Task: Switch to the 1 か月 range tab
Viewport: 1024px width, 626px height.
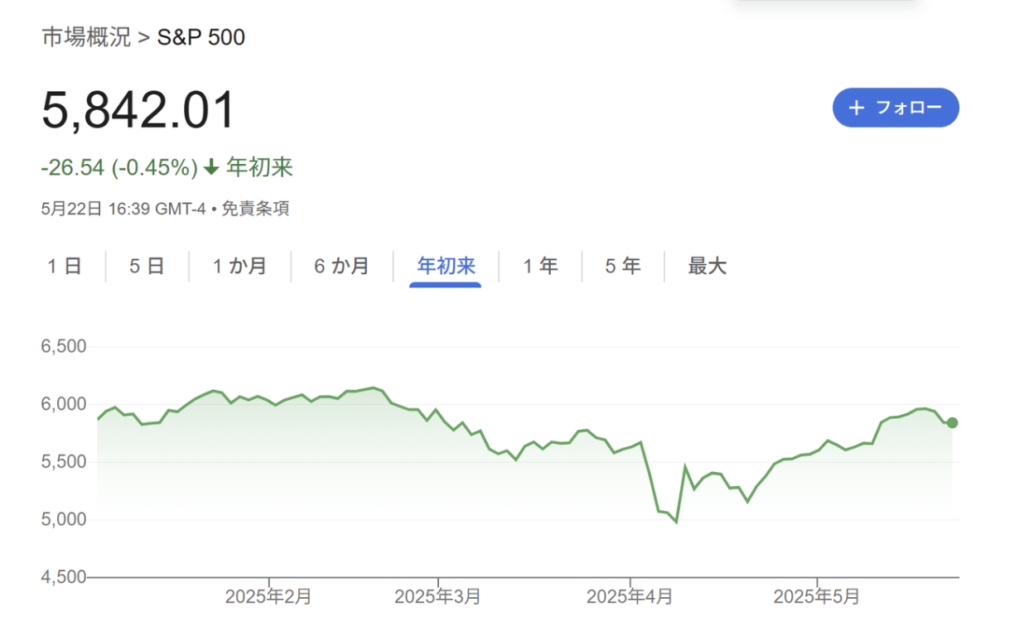Action: coord(240,266)
